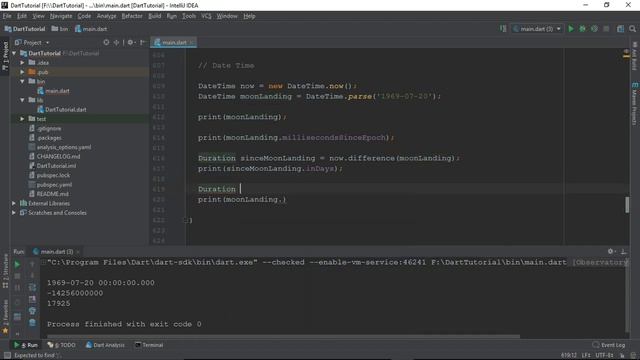The width and height of the screenshot is (640, 360).
Task: Toggle scroll to end icon in Run panel
Action: click(32, 300)
